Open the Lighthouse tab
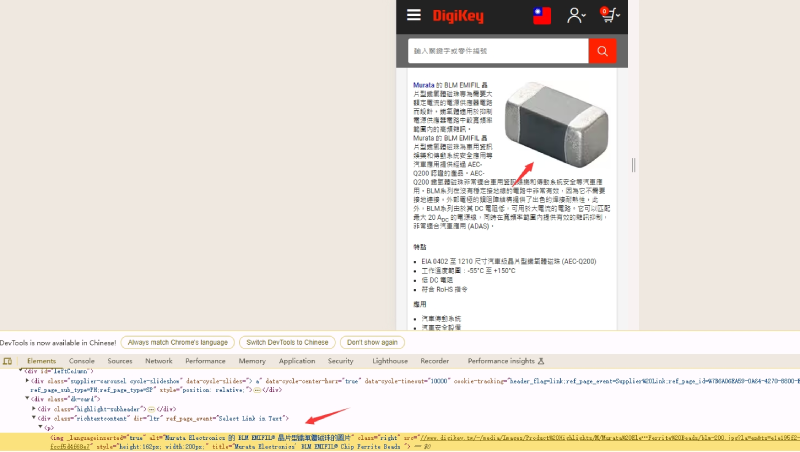800x452 pixels. 390,361
